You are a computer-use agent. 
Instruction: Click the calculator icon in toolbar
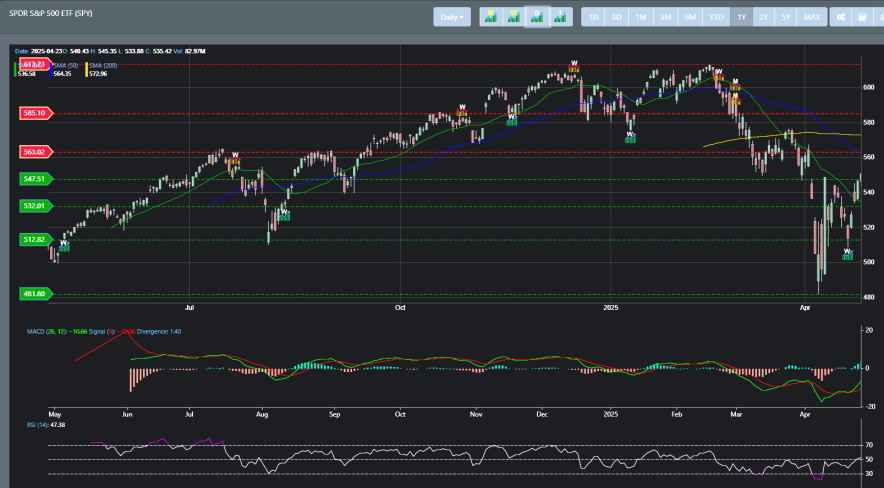click(x=862, y=17)
